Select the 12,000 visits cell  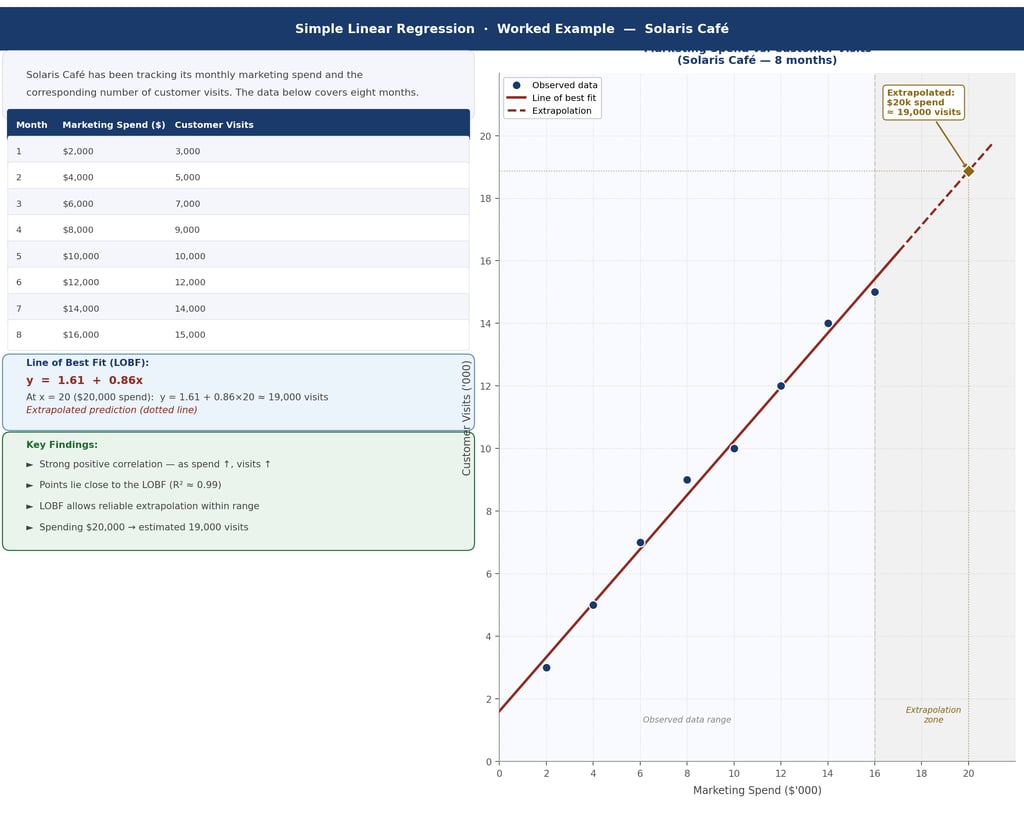coord(190,282)
